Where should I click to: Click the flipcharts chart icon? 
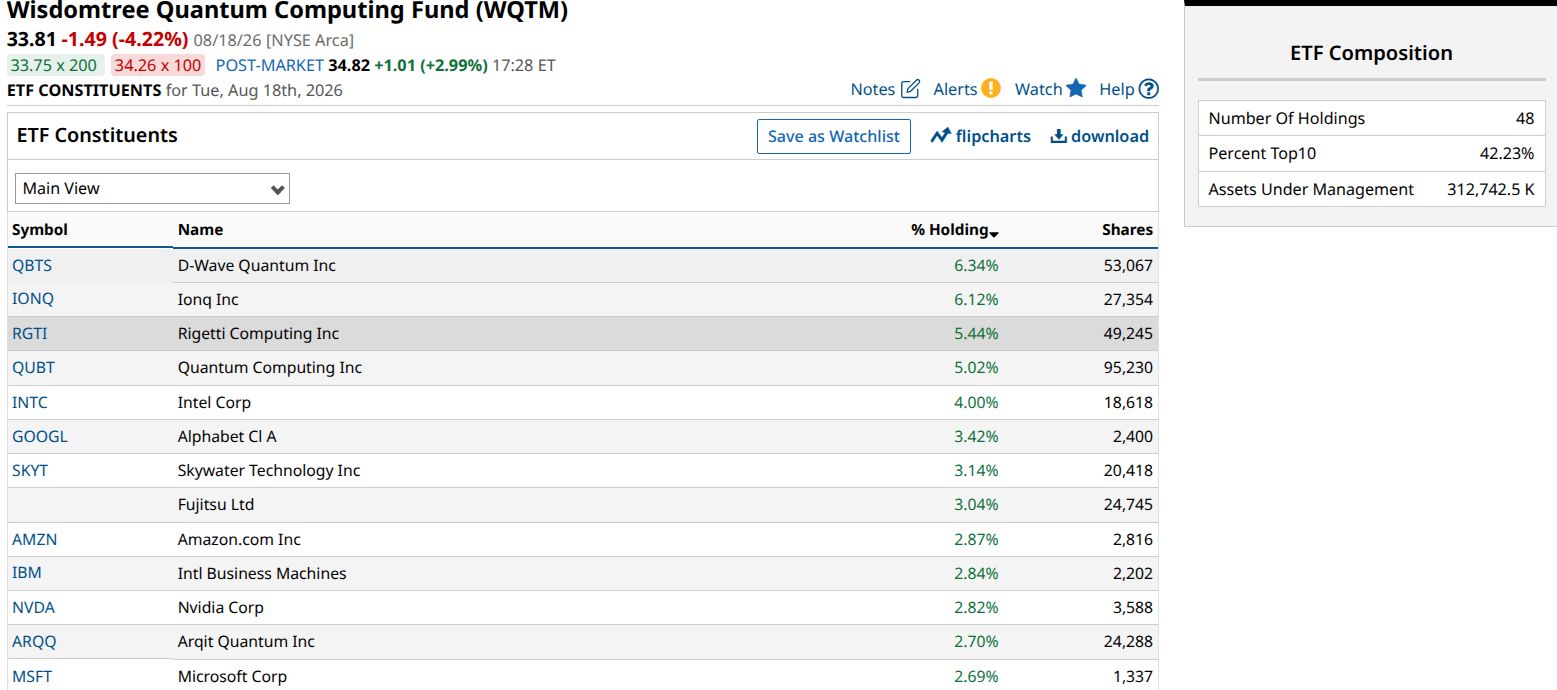click(x=940, y=136)
